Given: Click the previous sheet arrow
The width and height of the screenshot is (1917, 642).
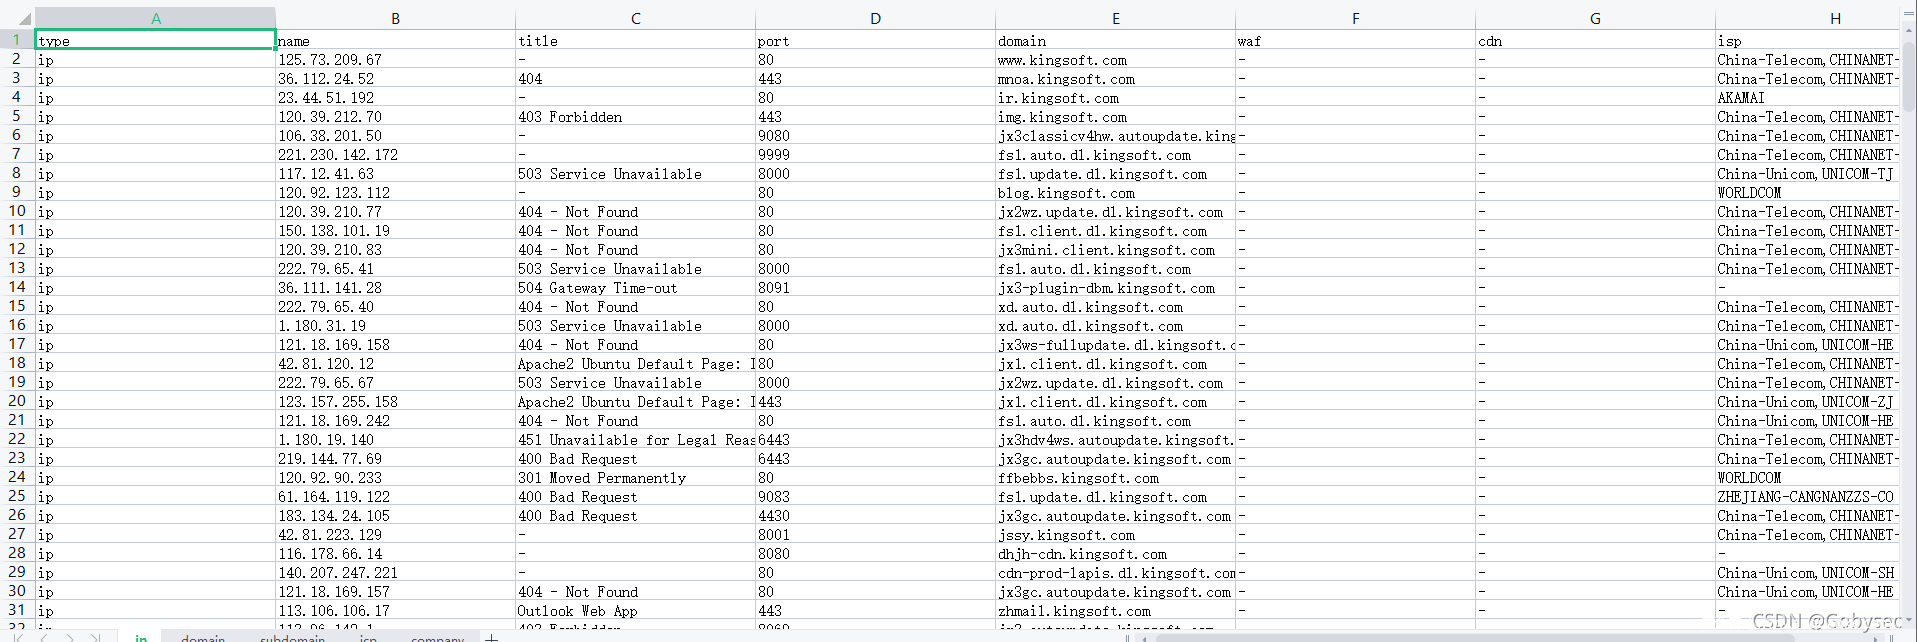Looking at the screenshot, I should [x=44, y=636].
